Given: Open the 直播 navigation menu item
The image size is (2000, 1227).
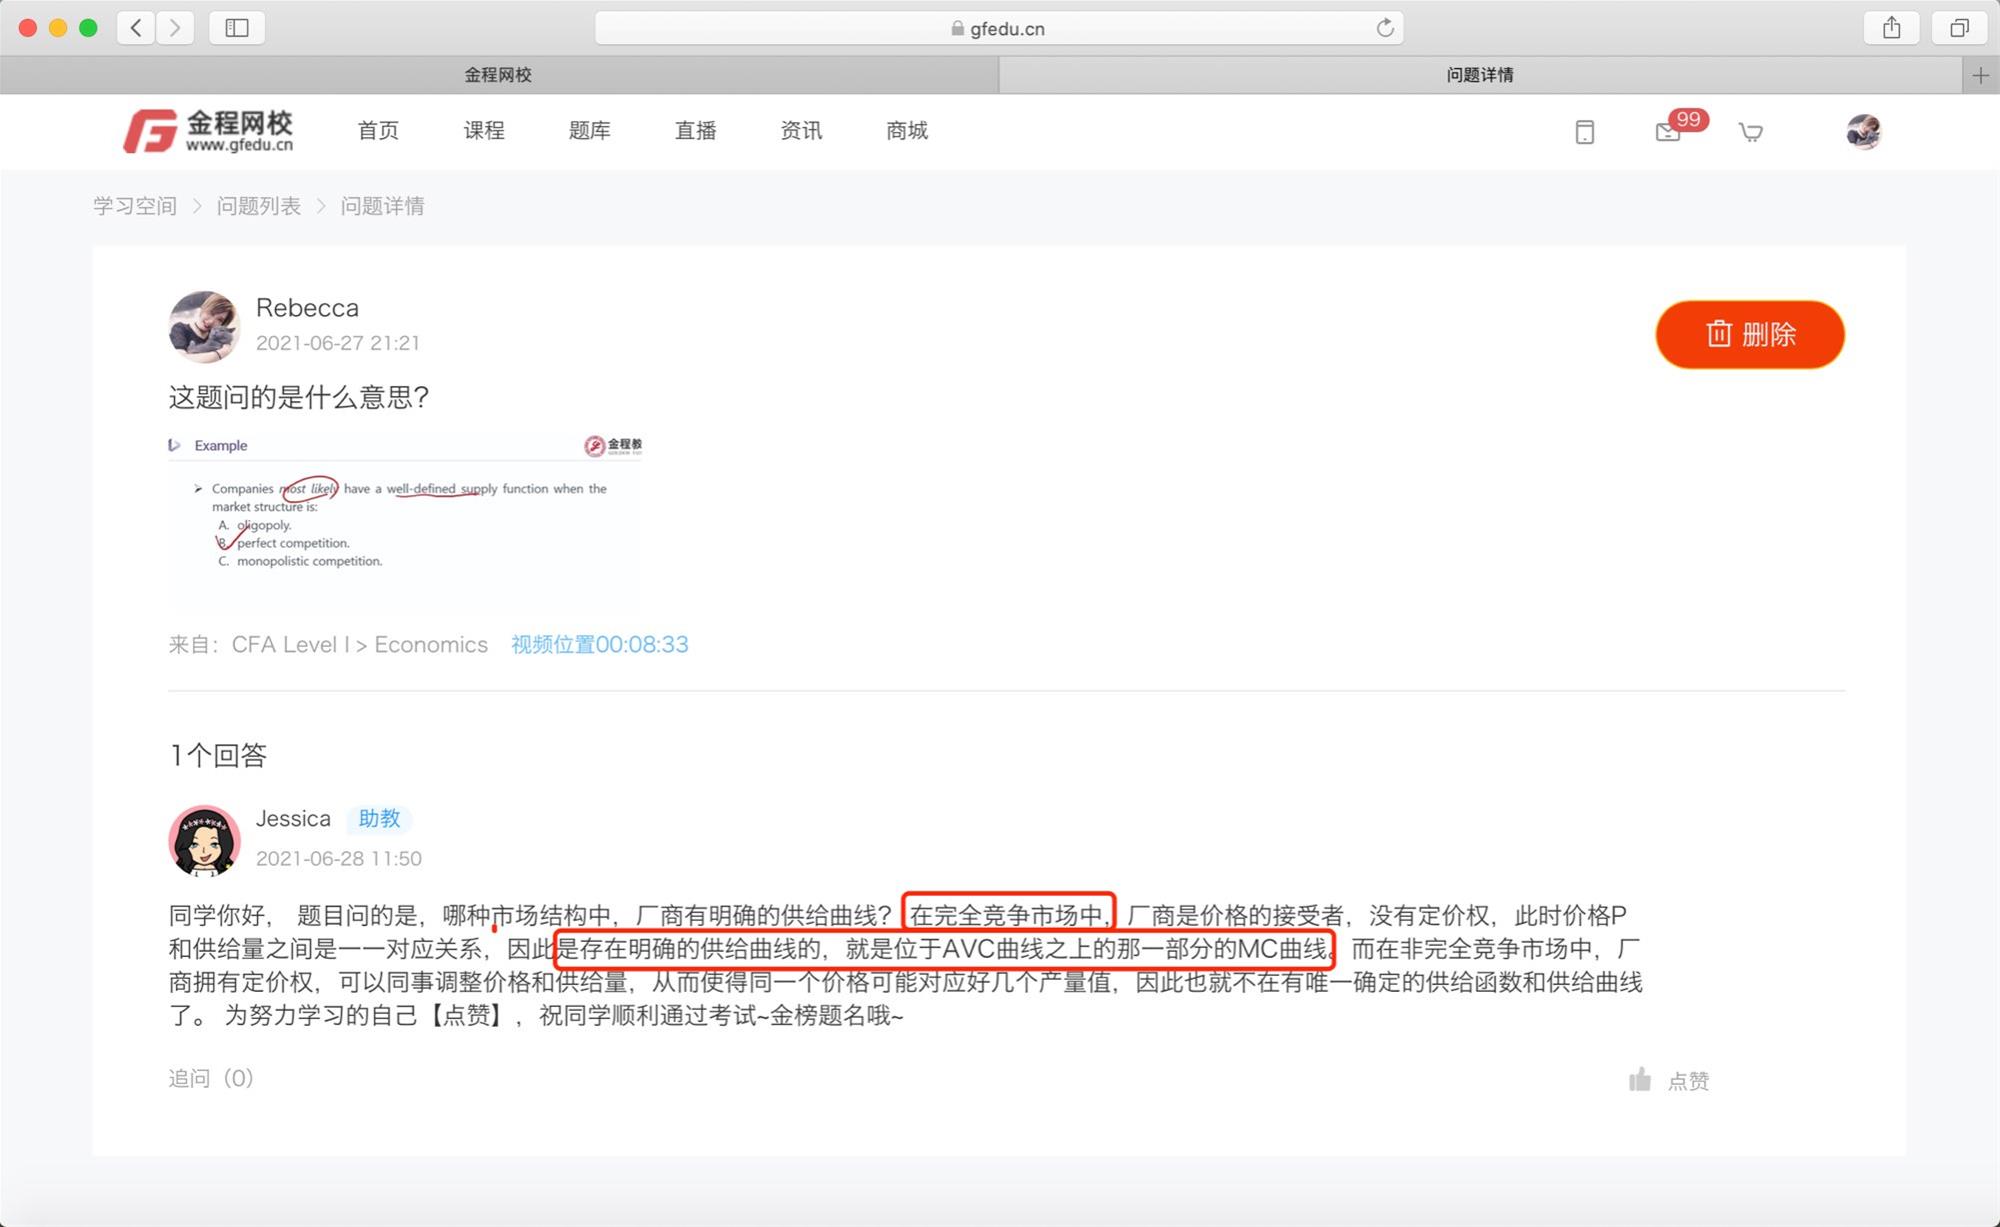Looking at the screenshot, I should point(695,131).
